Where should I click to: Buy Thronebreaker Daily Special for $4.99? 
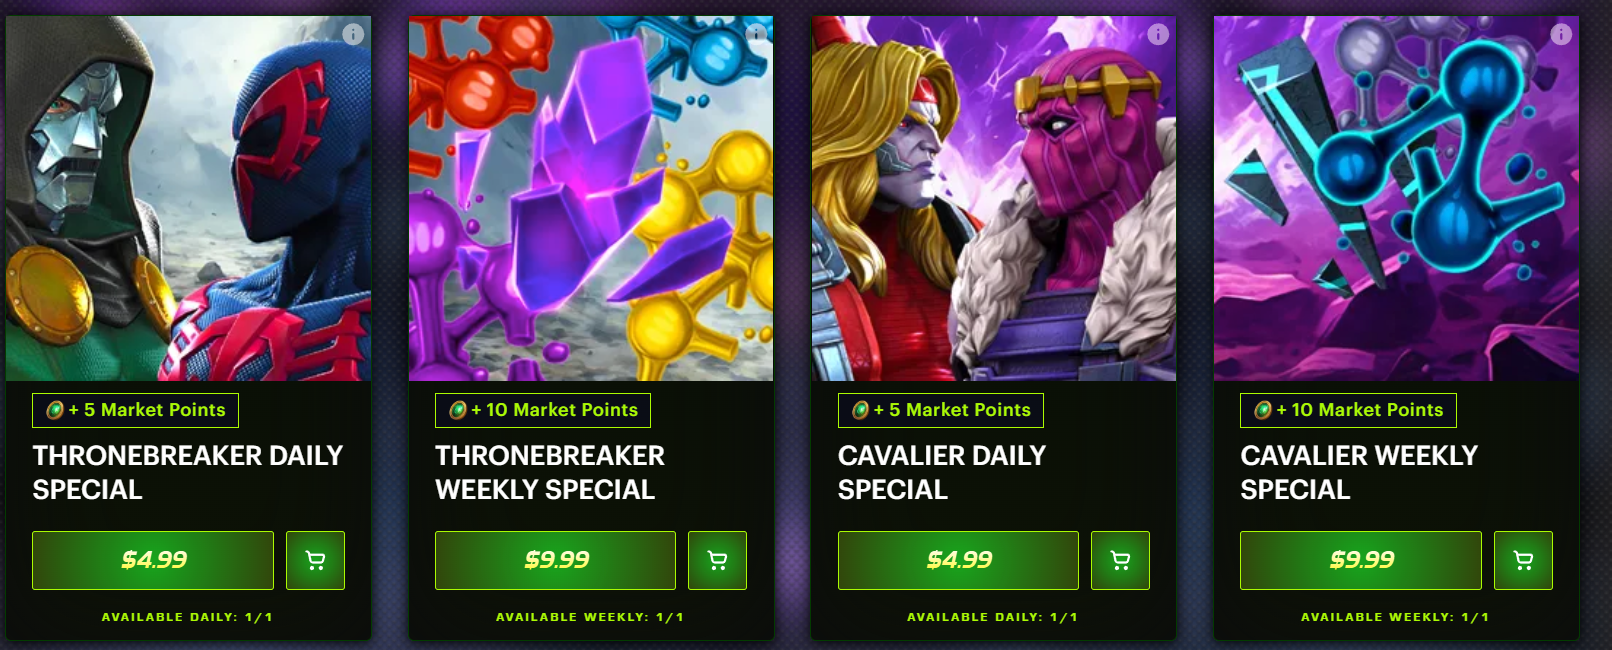153,560
